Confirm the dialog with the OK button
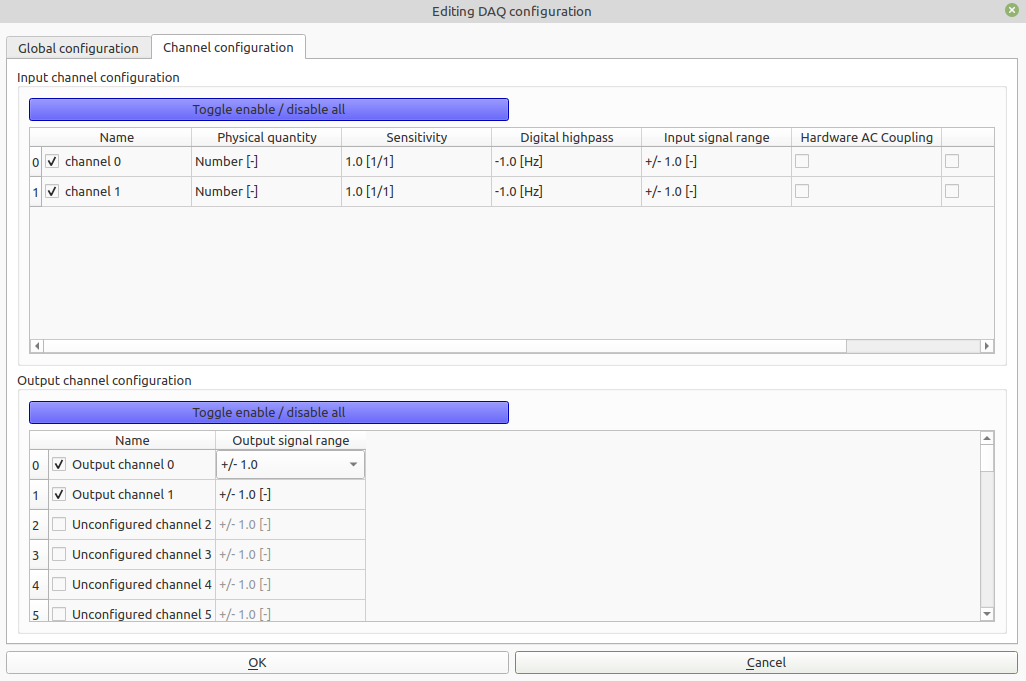 tap(257, 662)
